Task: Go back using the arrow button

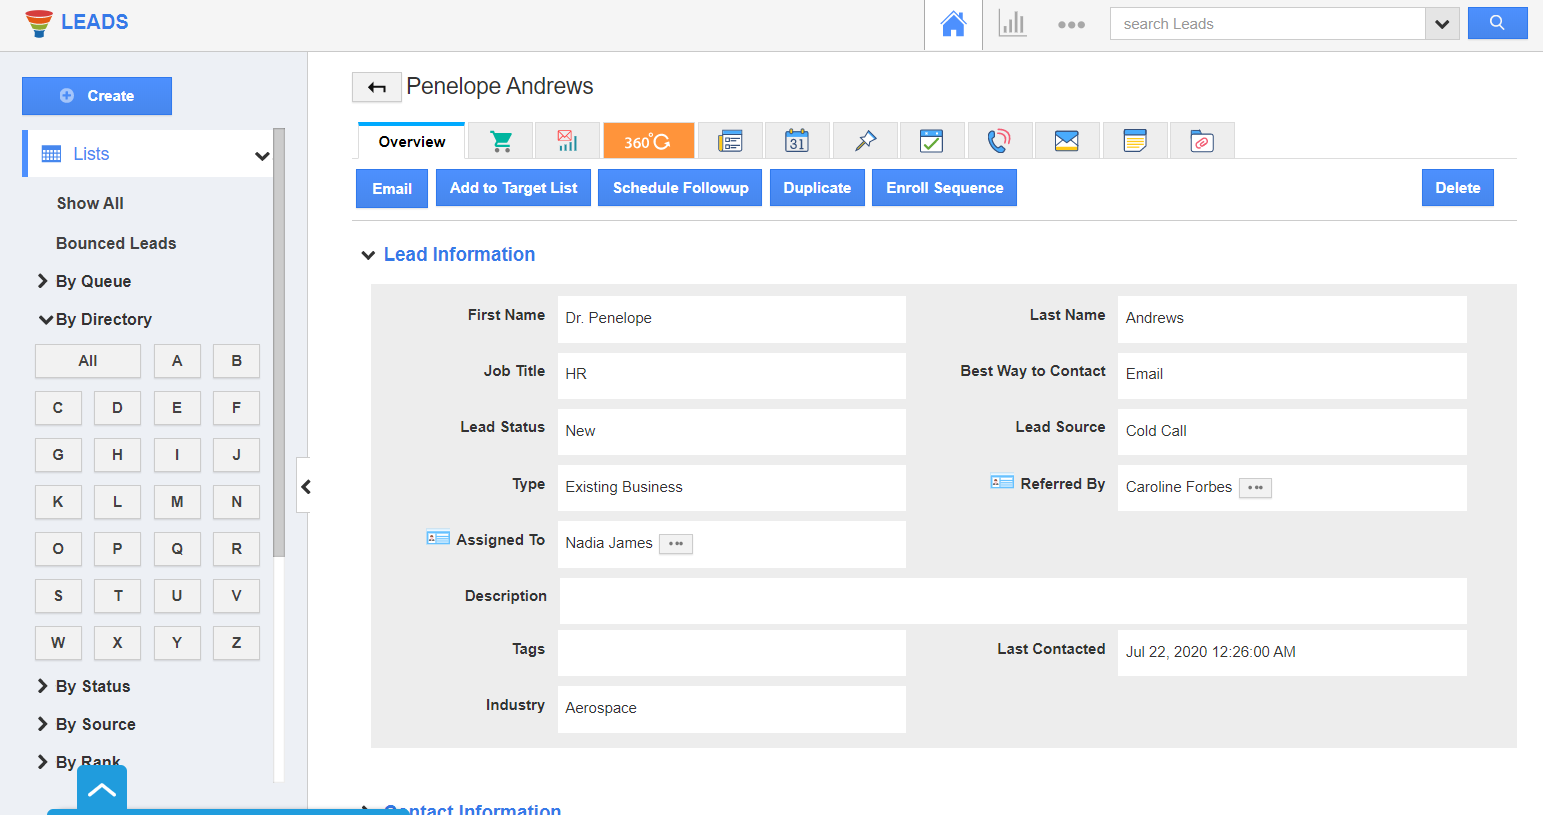Action: [x=377, y=87]
